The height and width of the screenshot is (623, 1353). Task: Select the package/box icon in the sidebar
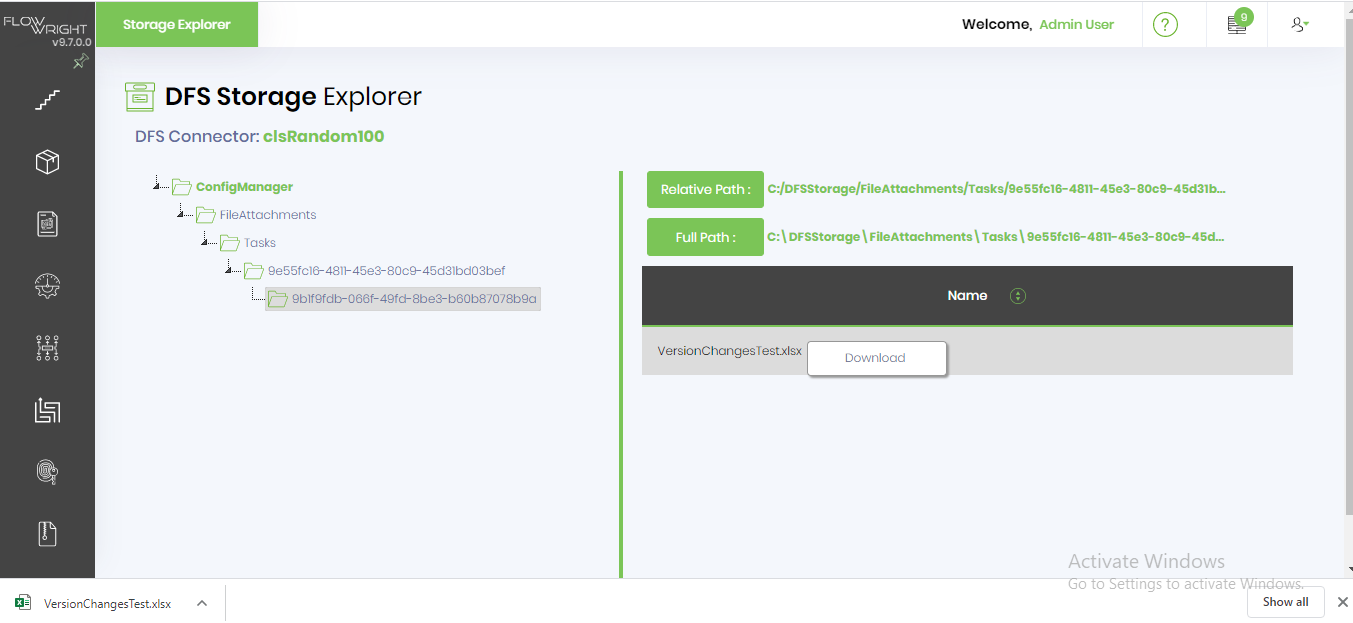pos(47,162)
